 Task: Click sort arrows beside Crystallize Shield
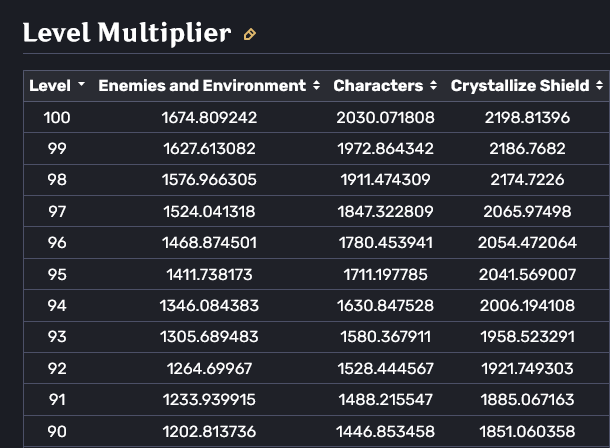pos(600,86)
